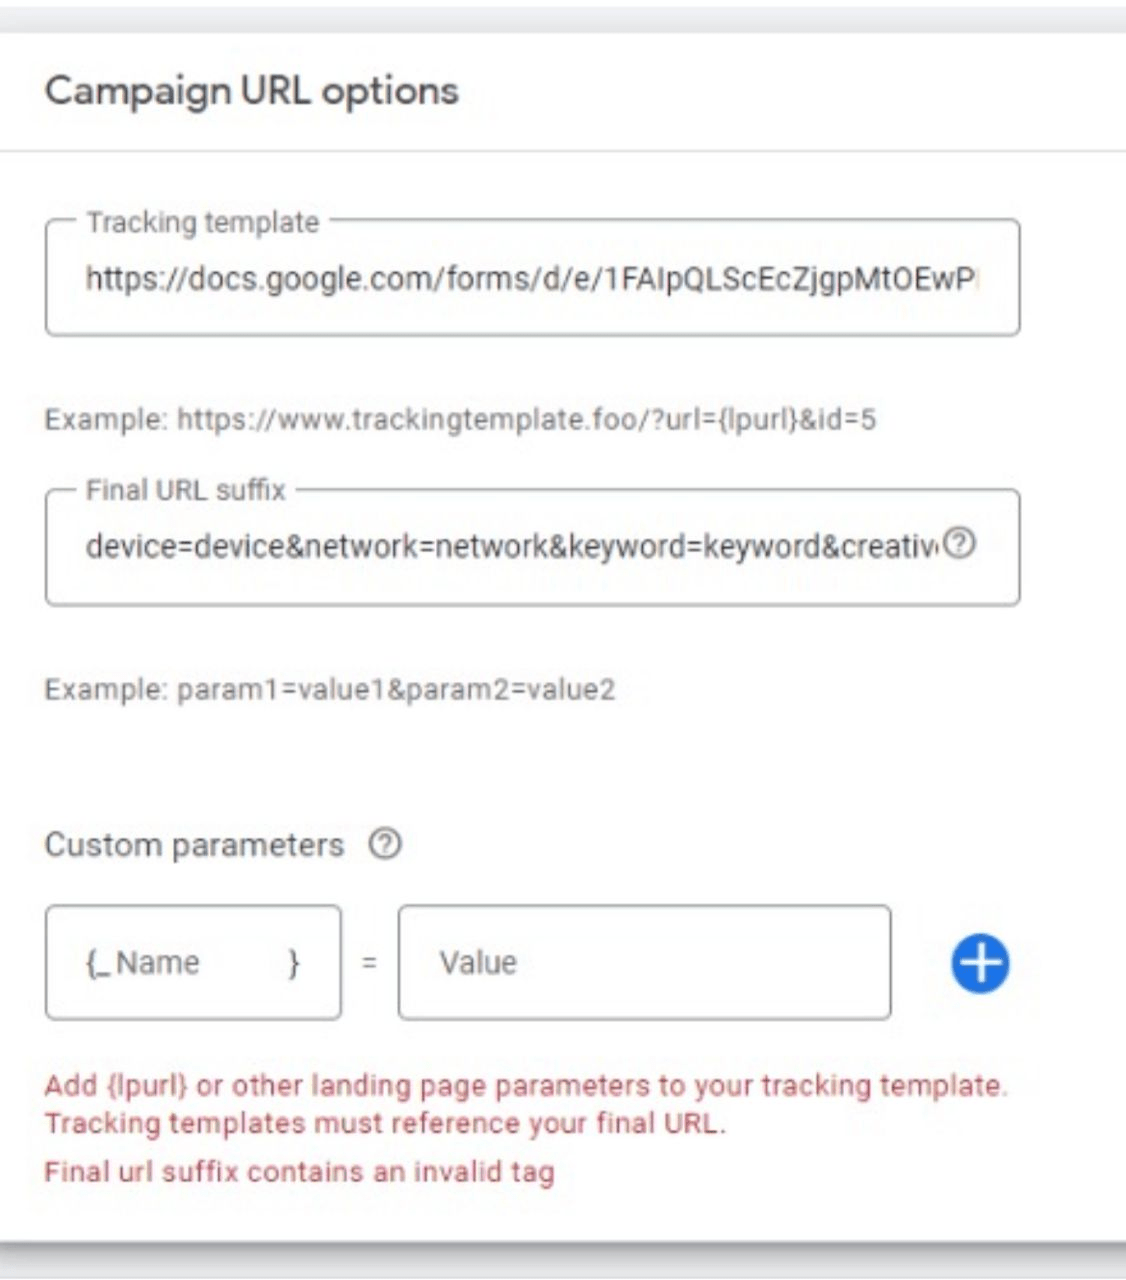Viewport: 1126px width, 1280px height.
Task: Click the divider line below Campaign URL options
Action: [563, 152]
